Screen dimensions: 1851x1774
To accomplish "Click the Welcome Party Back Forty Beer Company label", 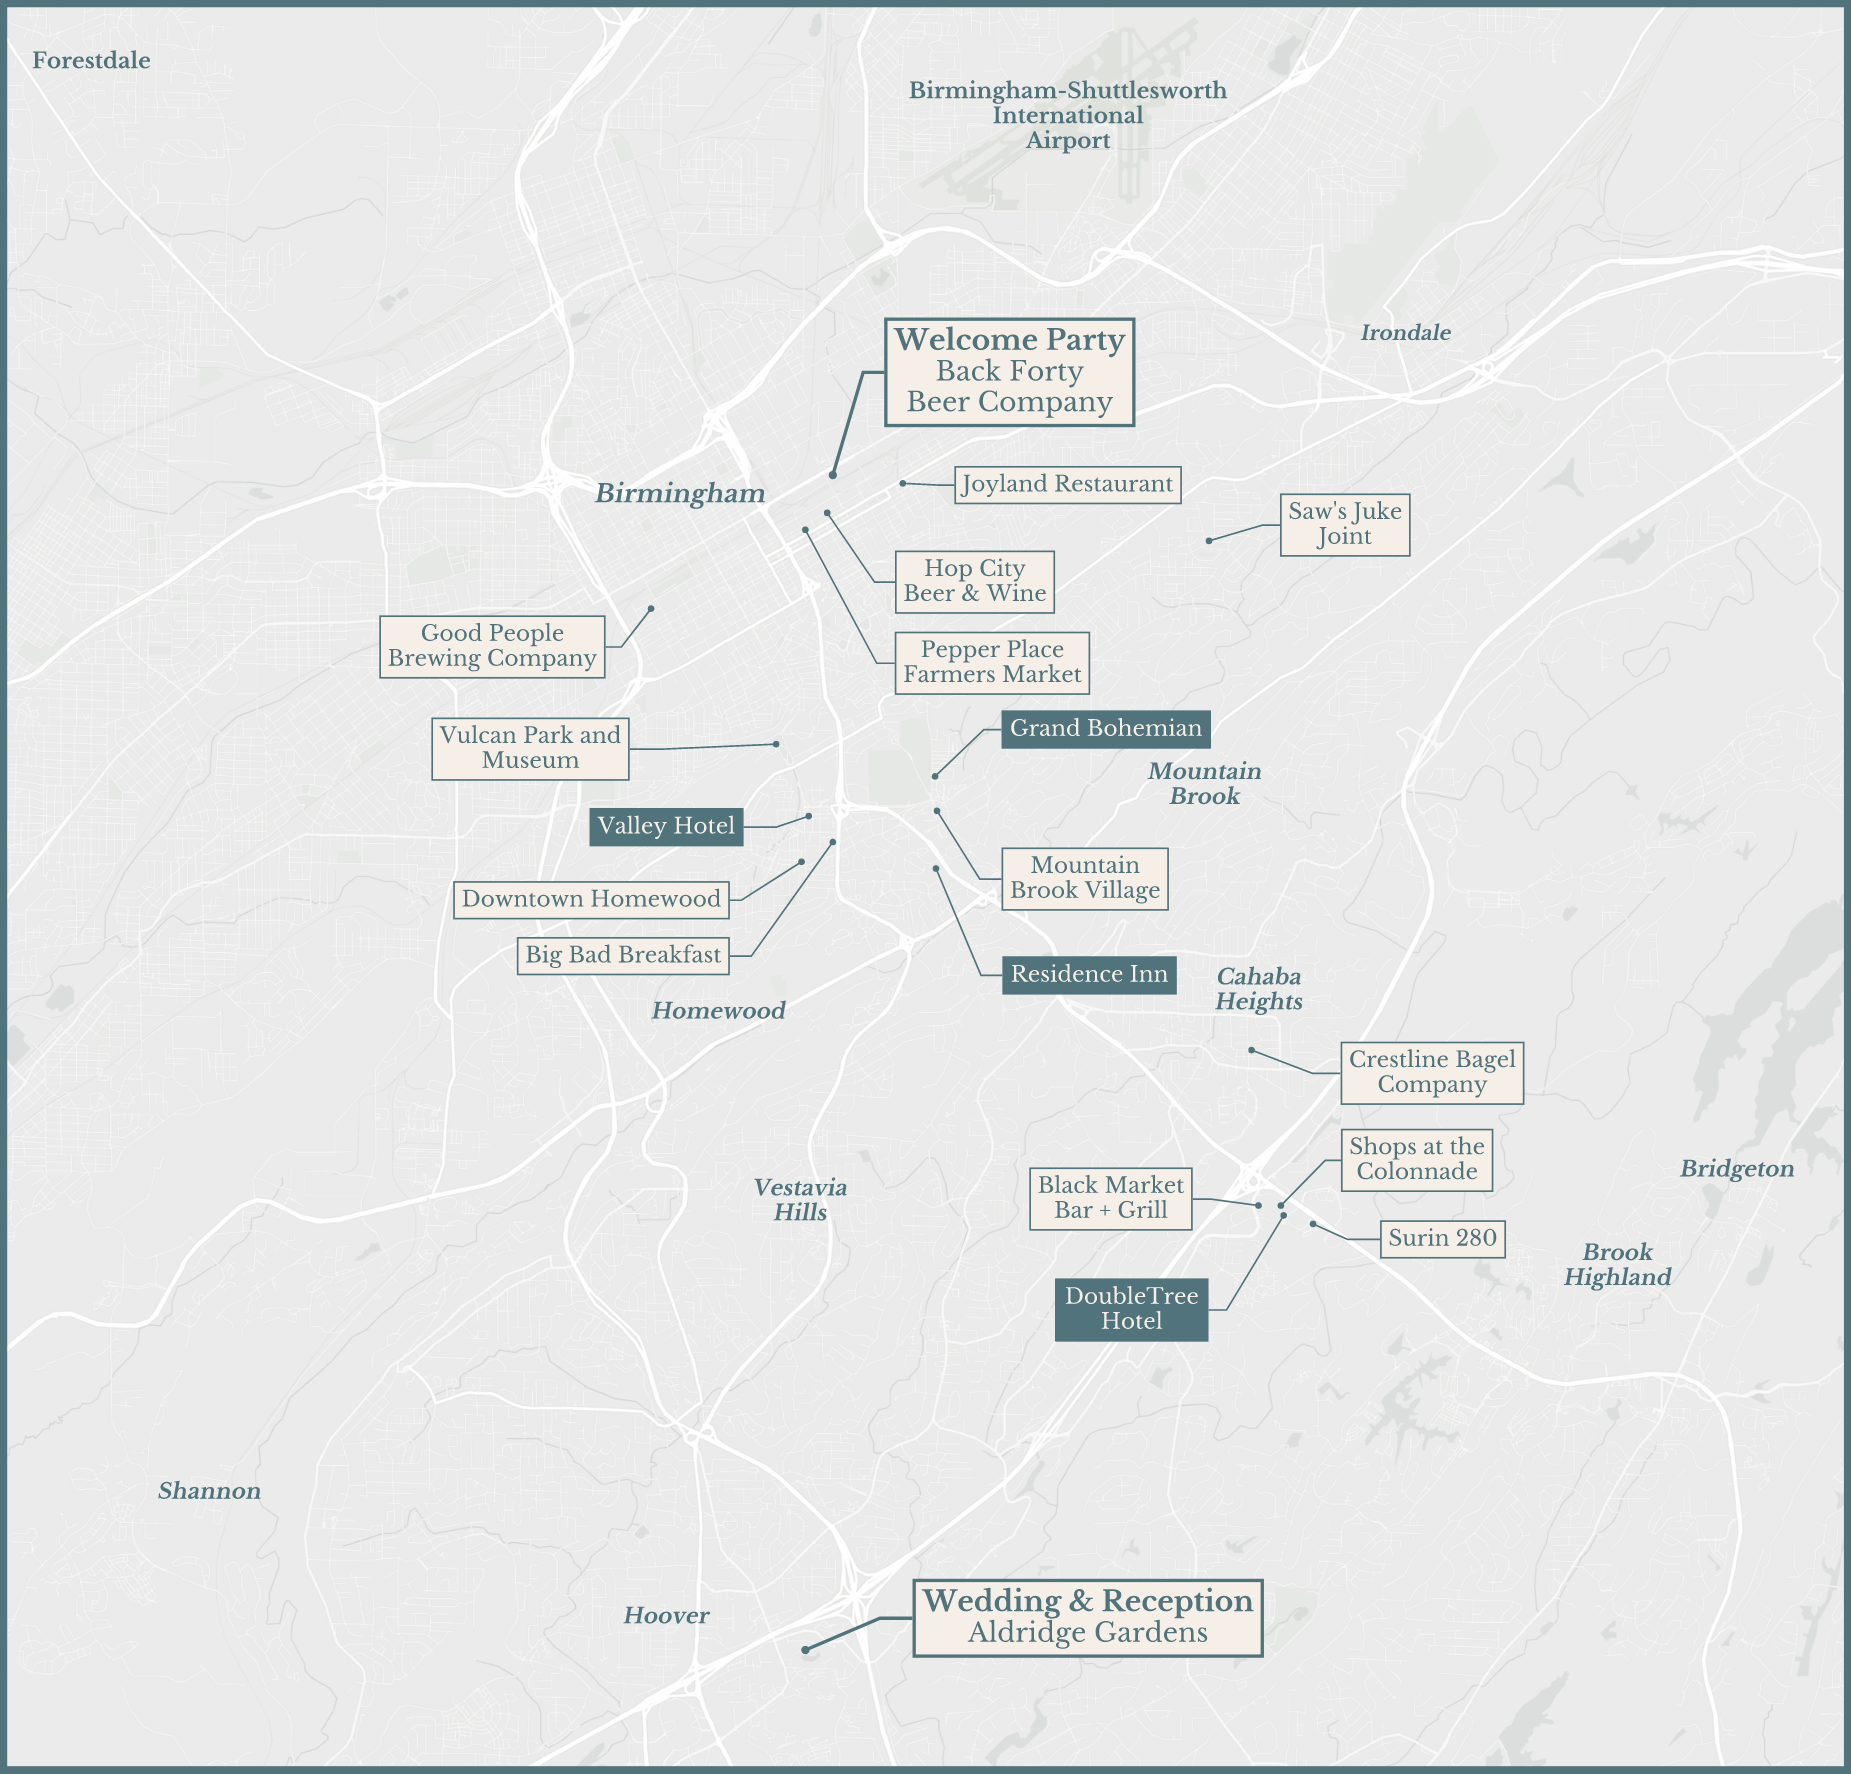I will (x=1009, y=372).
